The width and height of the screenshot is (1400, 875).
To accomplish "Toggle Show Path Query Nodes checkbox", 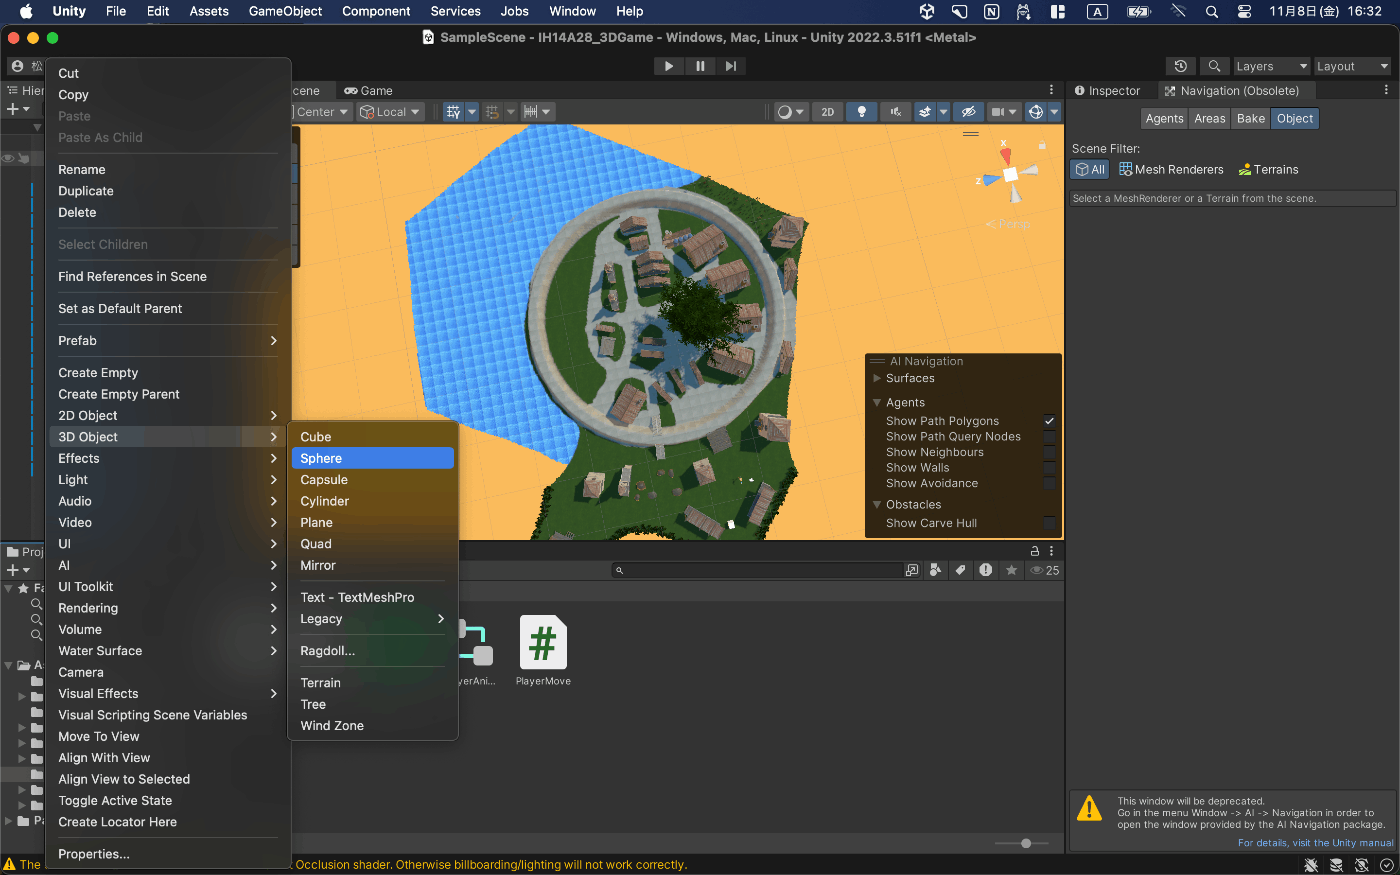I will click(1050, 437).
